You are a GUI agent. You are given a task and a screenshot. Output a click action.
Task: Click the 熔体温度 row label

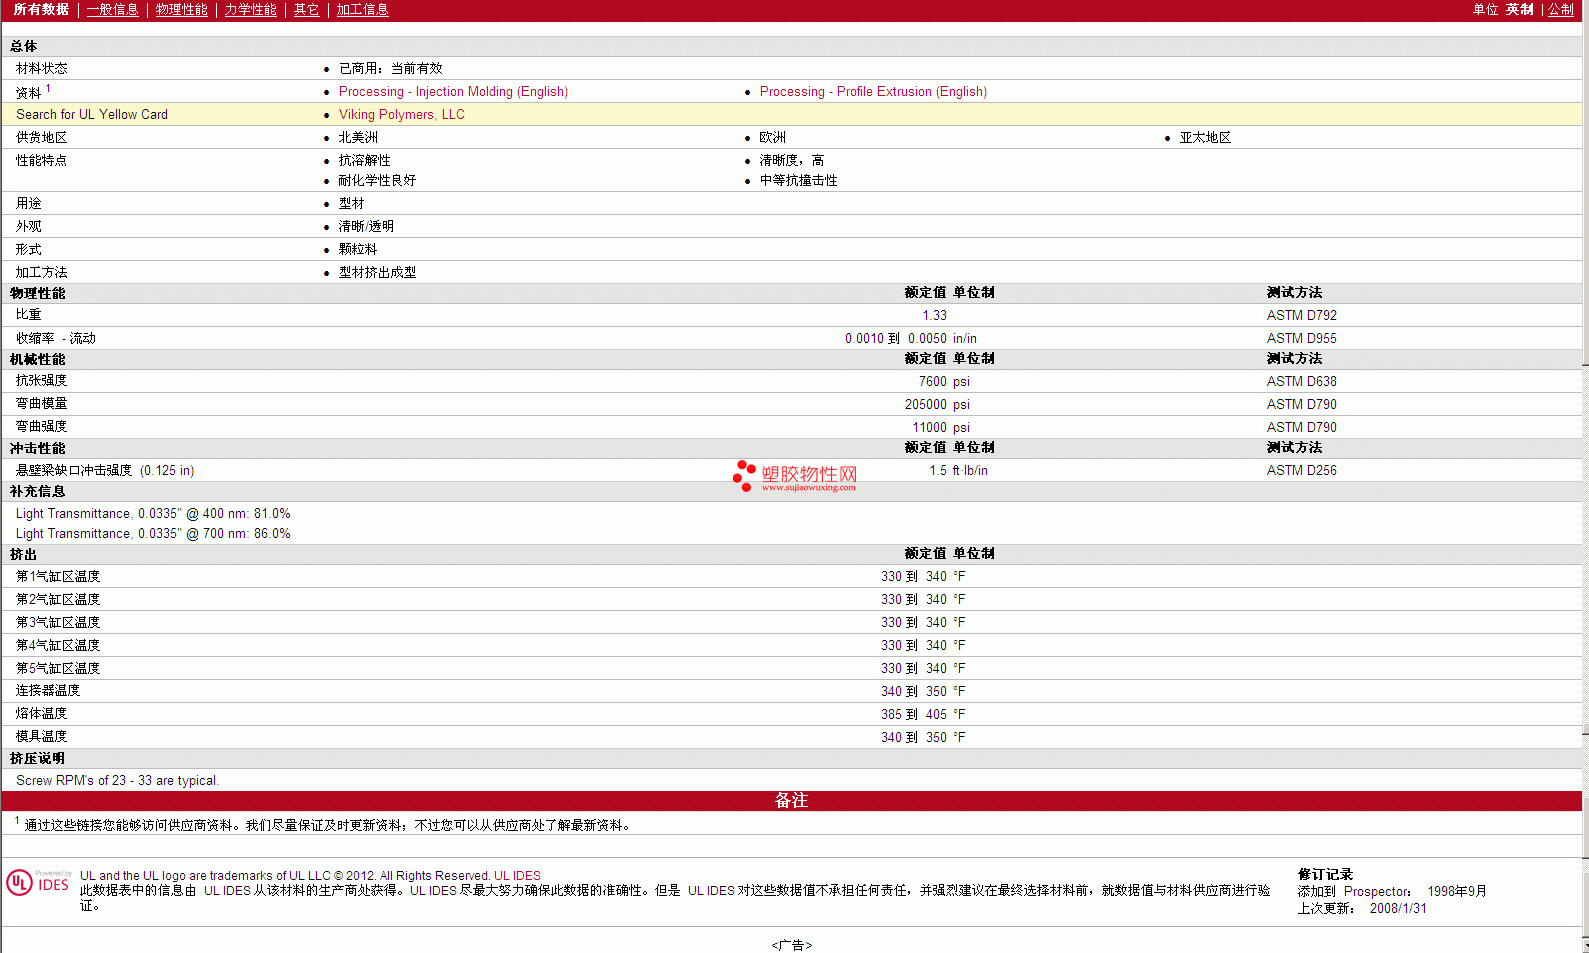pos(41,714)
